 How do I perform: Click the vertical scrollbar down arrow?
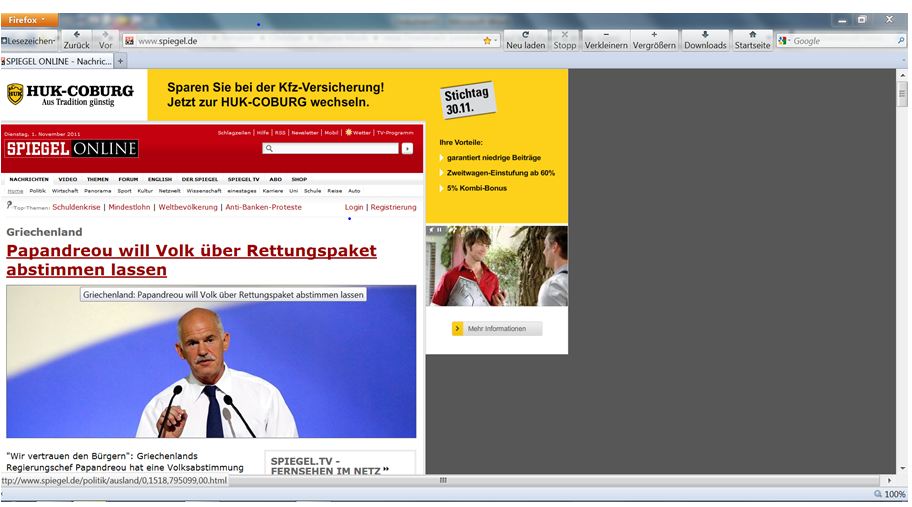pyautogui.click(x=903, y=468)
